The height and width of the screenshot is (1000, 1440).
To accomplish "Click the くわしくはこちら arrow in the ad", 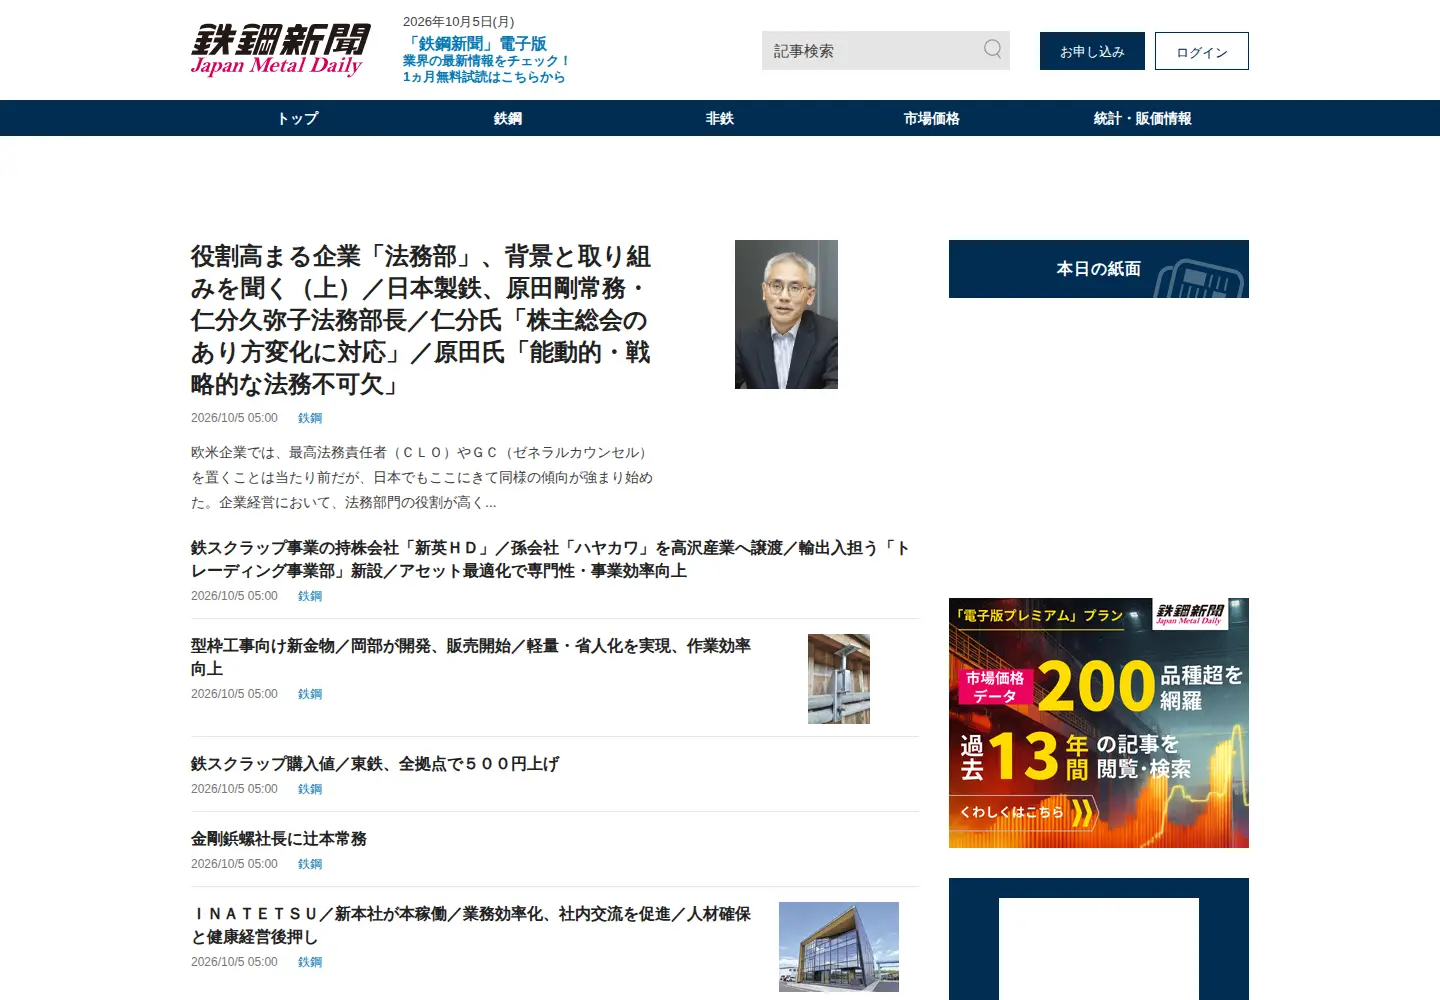I will 1026,812.
